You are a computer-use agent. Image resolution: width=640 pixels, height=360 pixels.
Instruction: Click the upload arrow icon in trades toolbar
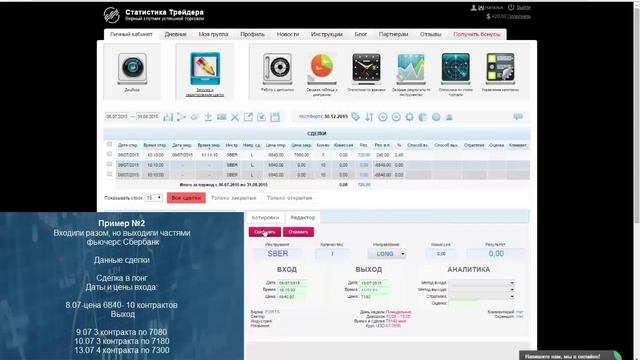pos(208,117)
